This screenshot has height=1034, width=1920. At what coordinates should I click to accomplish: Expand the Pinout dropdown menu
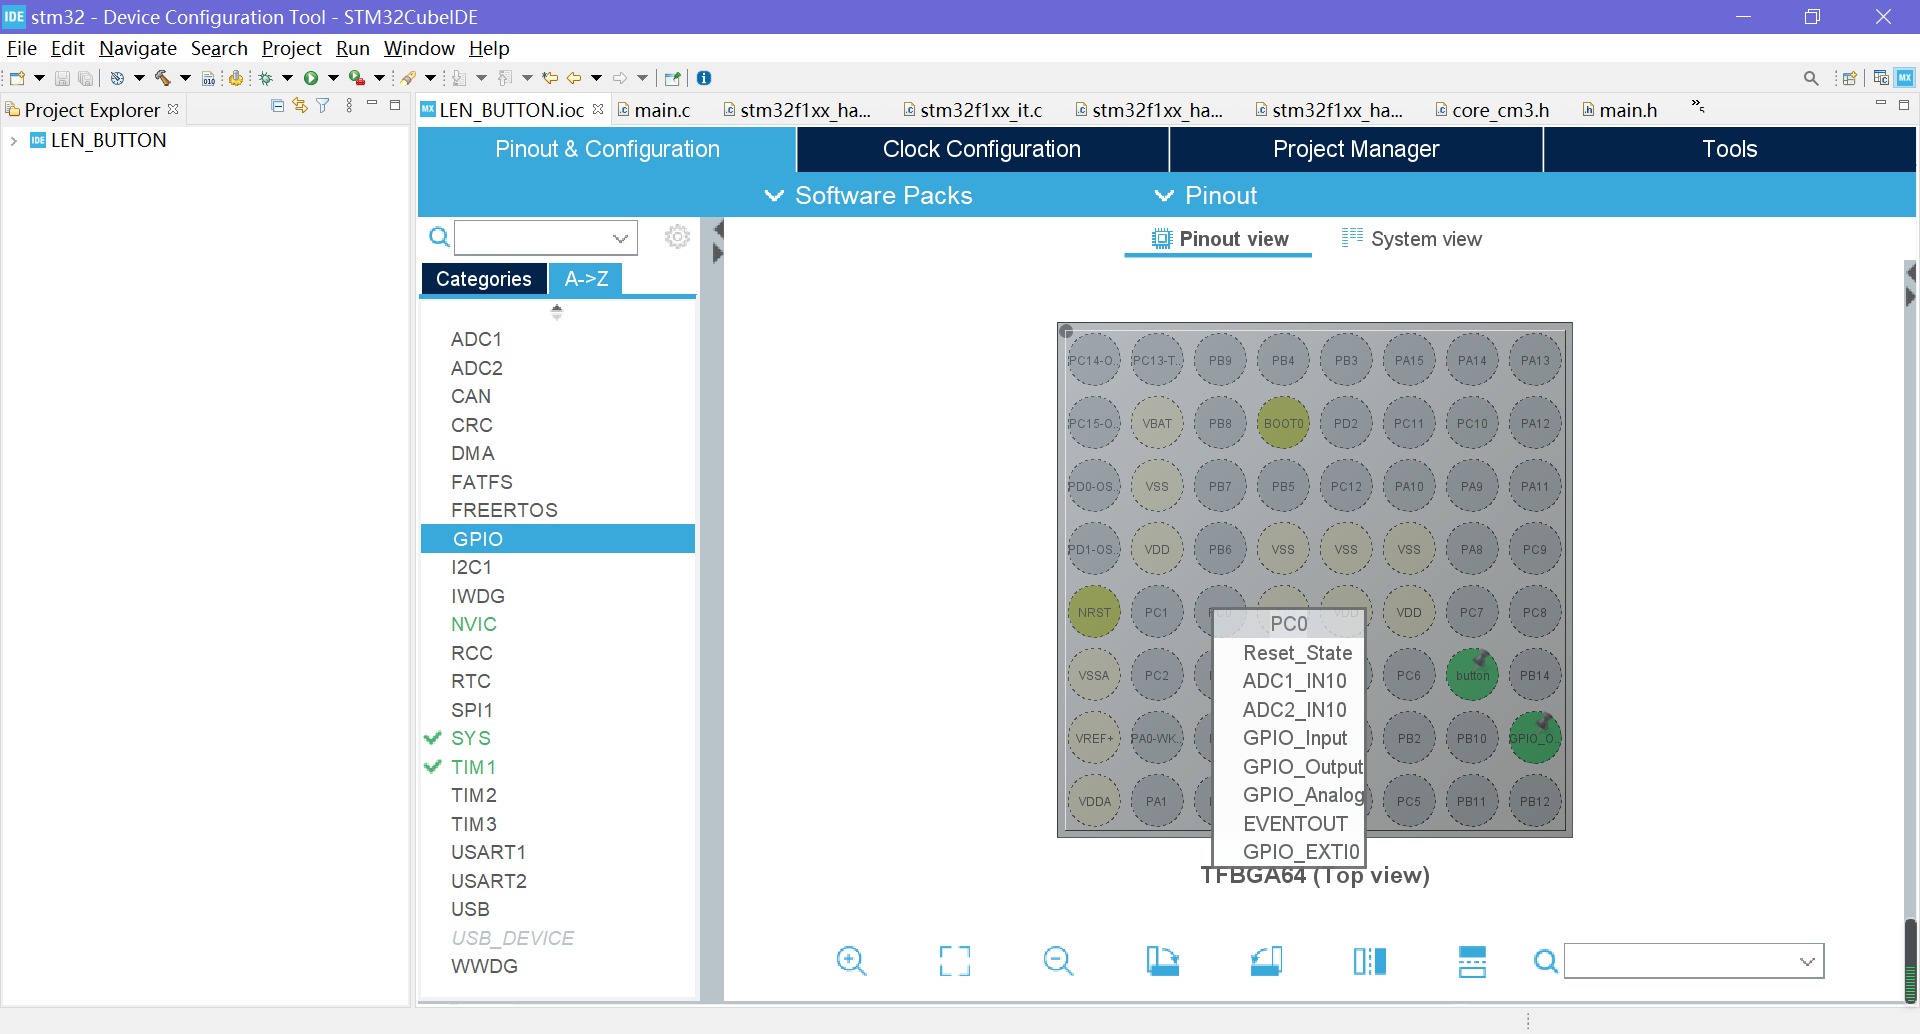coord(1205,196)
